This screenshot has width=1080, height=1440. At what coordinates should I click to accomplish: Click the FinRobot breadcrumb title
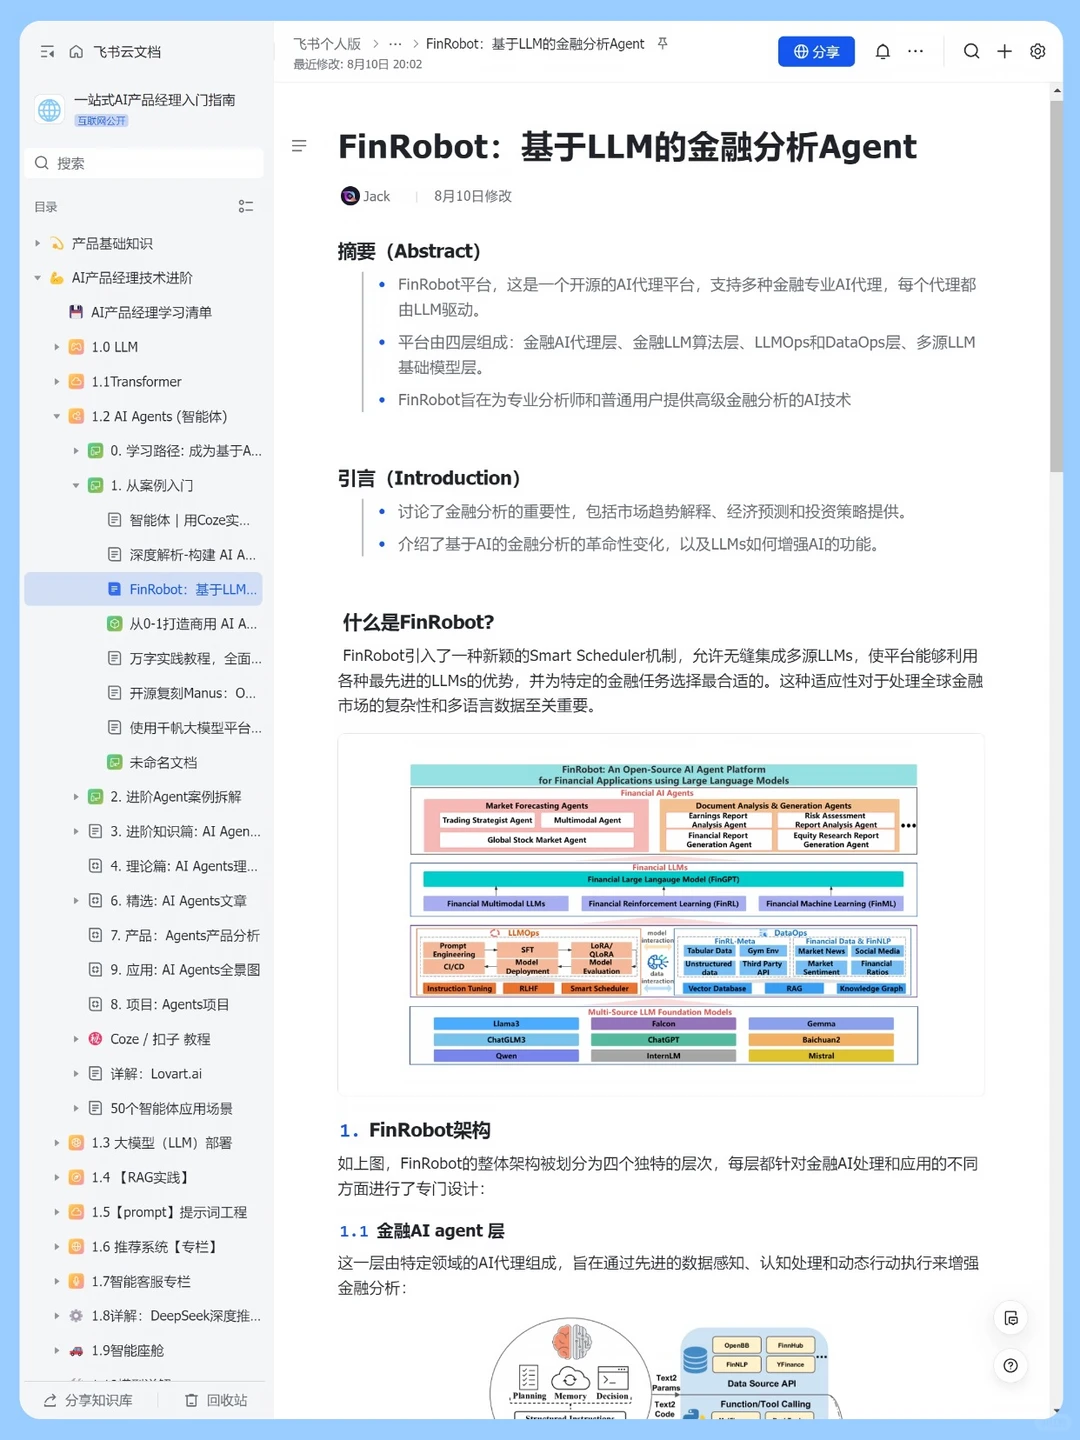pyautogui.click(x=535, y=44)
